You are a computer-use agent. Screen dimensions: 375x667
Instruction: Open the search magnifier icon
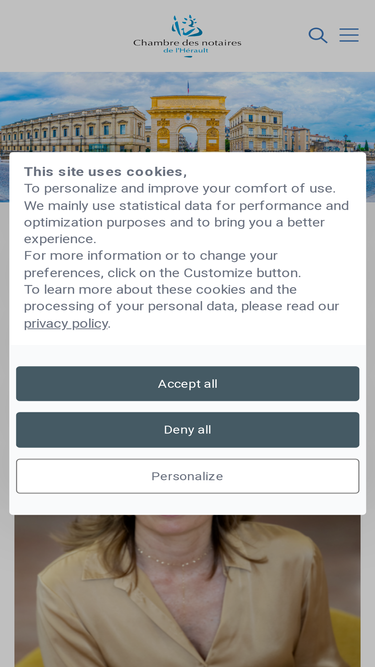point(318,35)
